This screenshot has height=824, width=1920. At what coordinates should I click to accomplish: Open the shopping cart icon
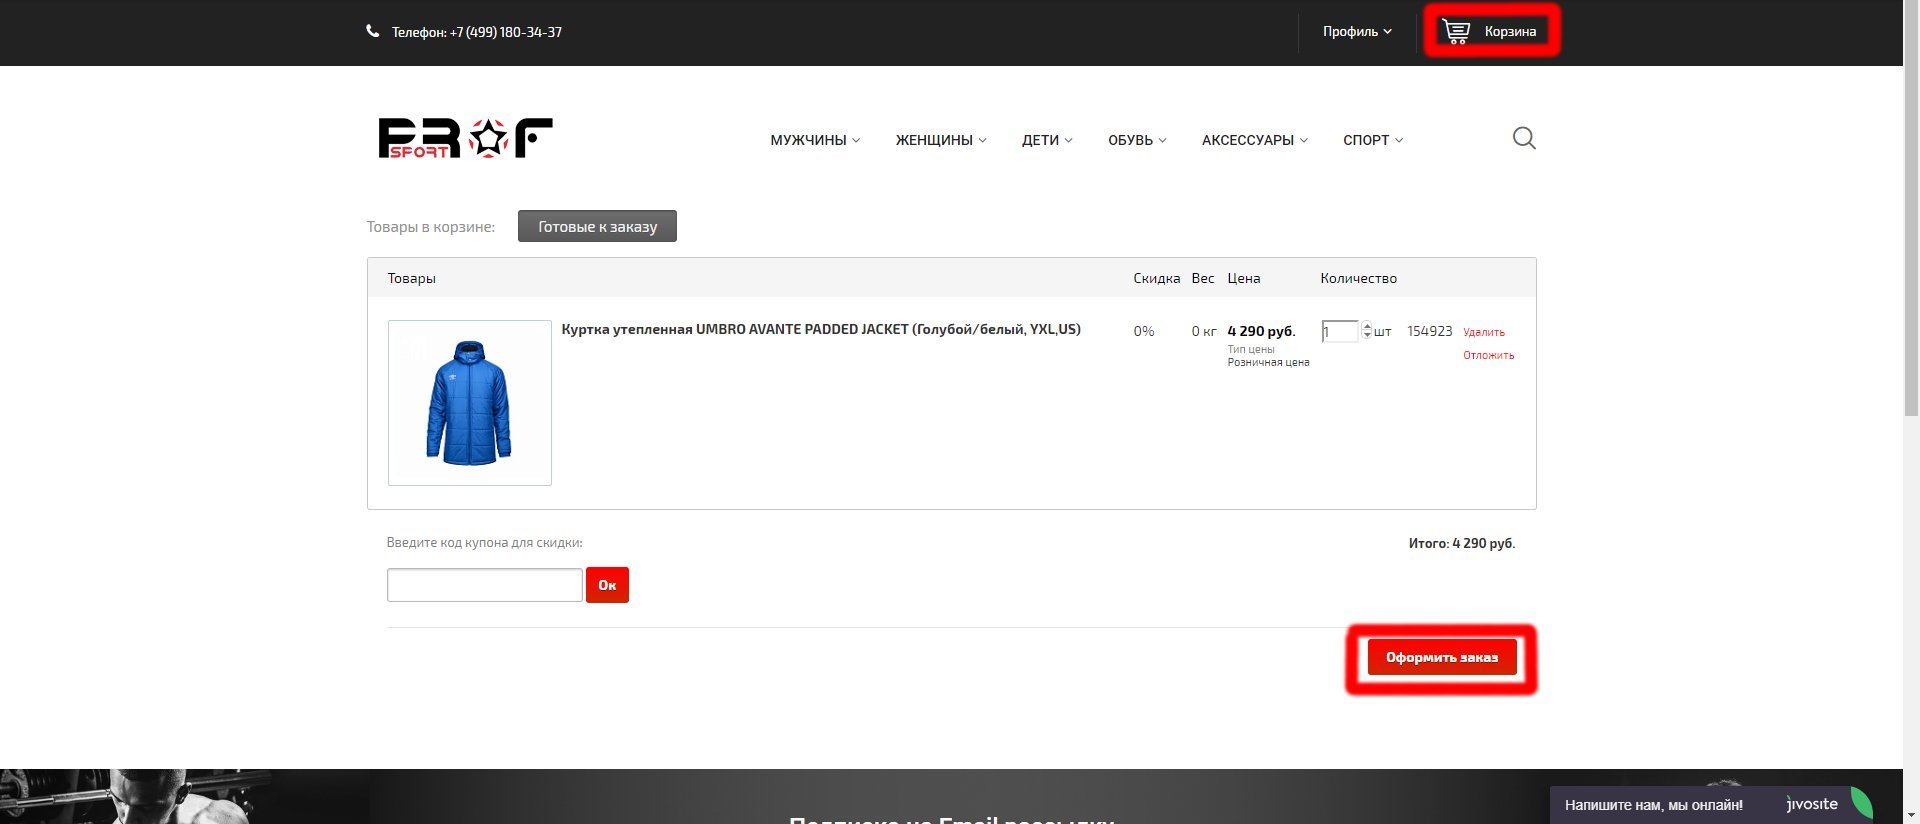click(x=1456, y=32)
